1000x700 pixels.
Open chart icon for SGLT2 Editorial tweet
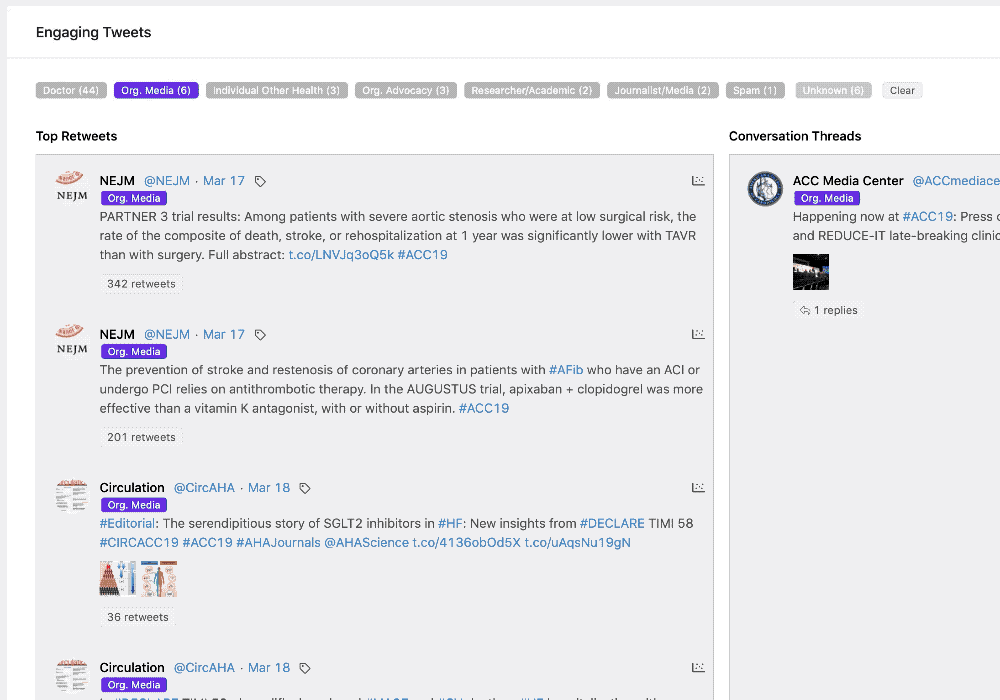698,488
